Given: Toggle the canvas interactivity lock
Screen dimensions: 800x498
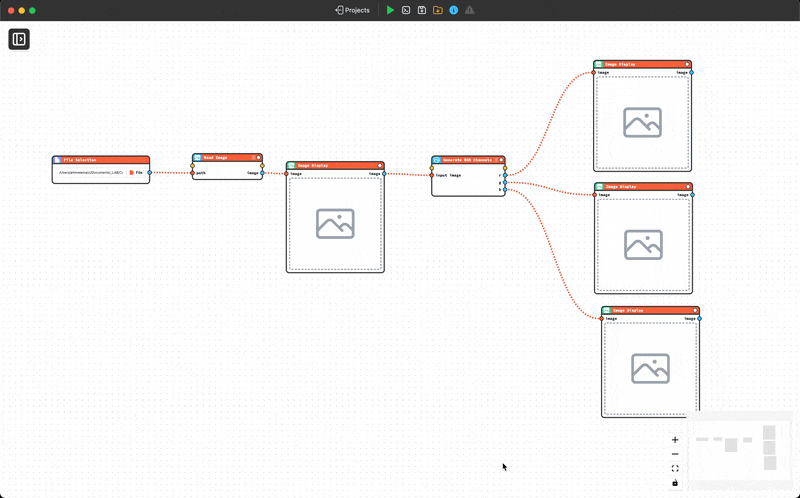Looking at the screenshot, I should (675, 483).
